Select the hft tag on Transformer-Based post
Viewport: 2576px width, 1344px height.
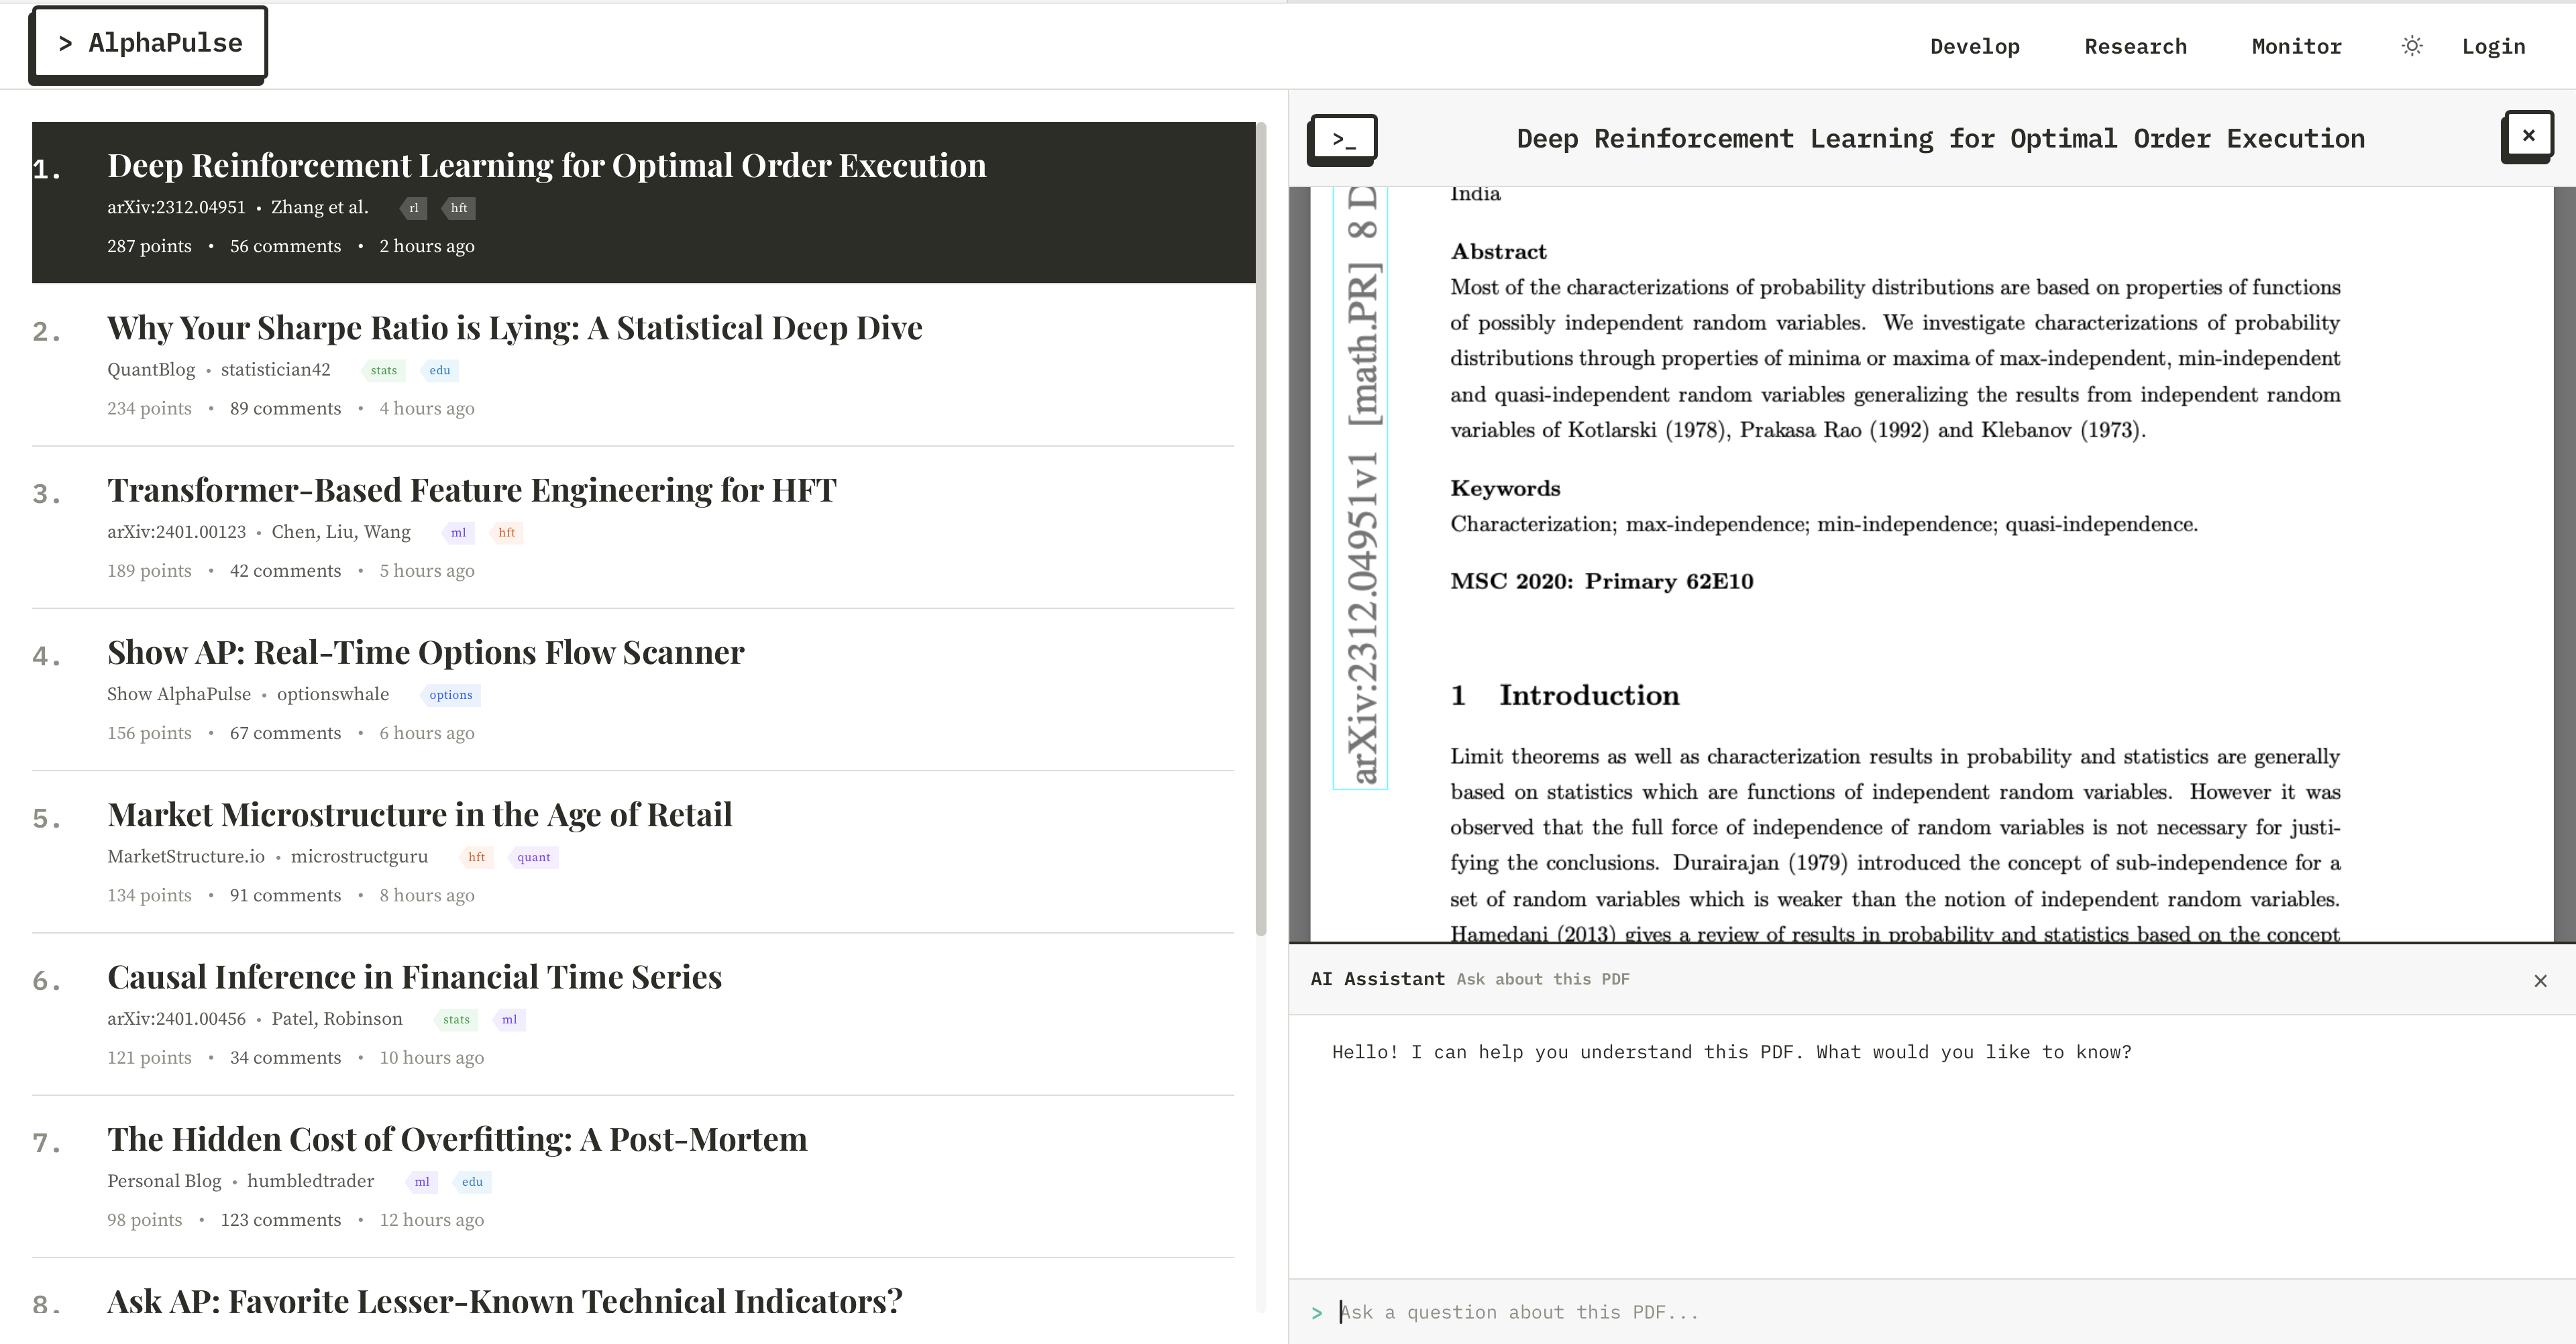[x=506, y=532]
